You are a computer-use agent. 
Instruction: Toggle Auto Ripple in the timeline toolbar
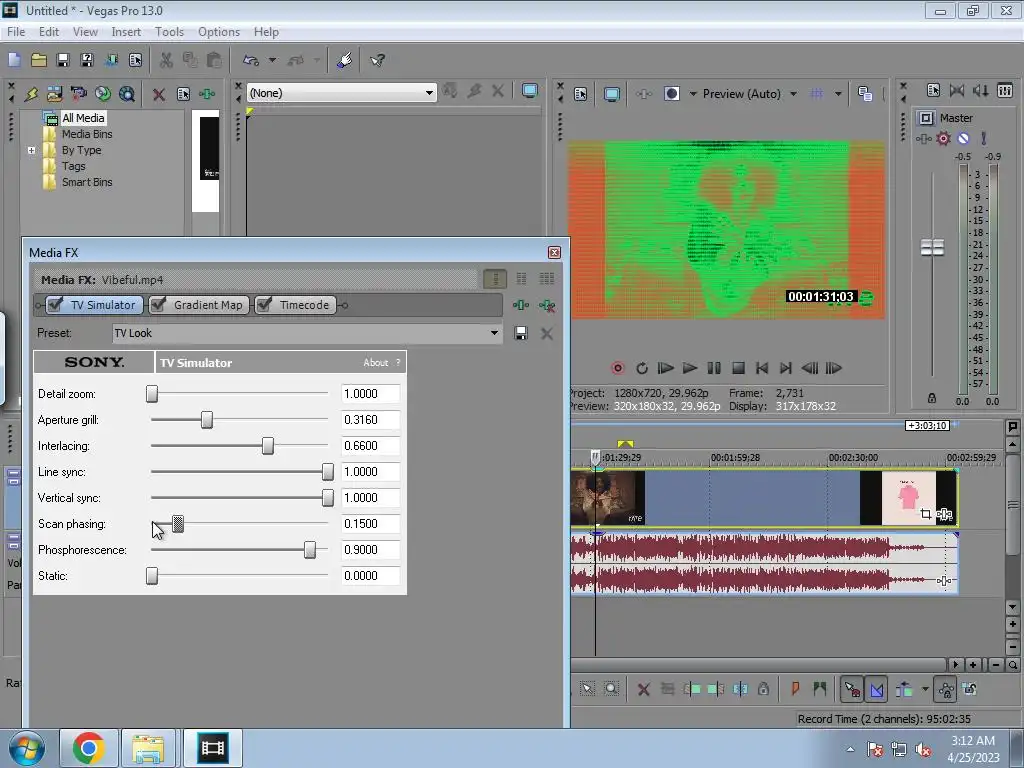[x=904, y=689]
